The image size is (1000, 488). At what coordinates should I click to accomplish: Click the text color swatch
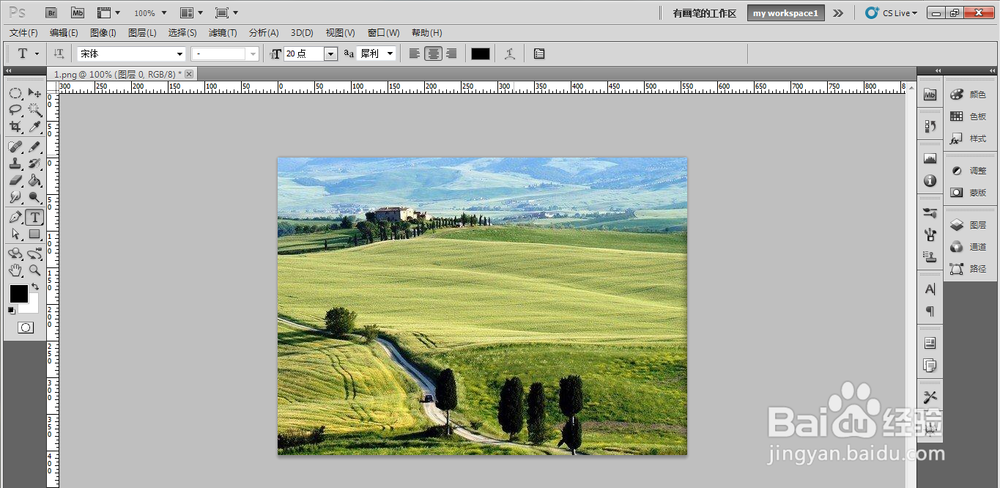click(x=480, y=54)
